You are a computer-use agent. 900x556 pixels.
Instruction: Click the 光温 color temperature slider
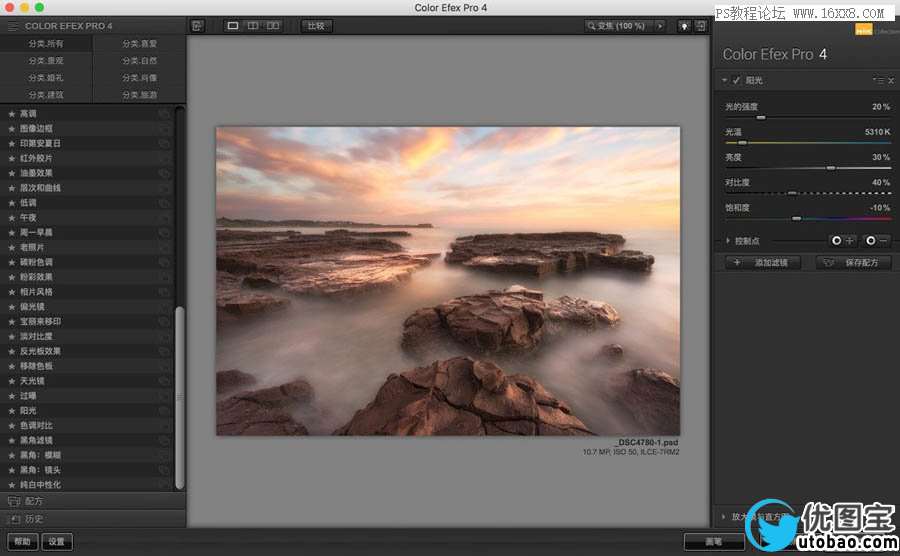click(x=808, y=142)
